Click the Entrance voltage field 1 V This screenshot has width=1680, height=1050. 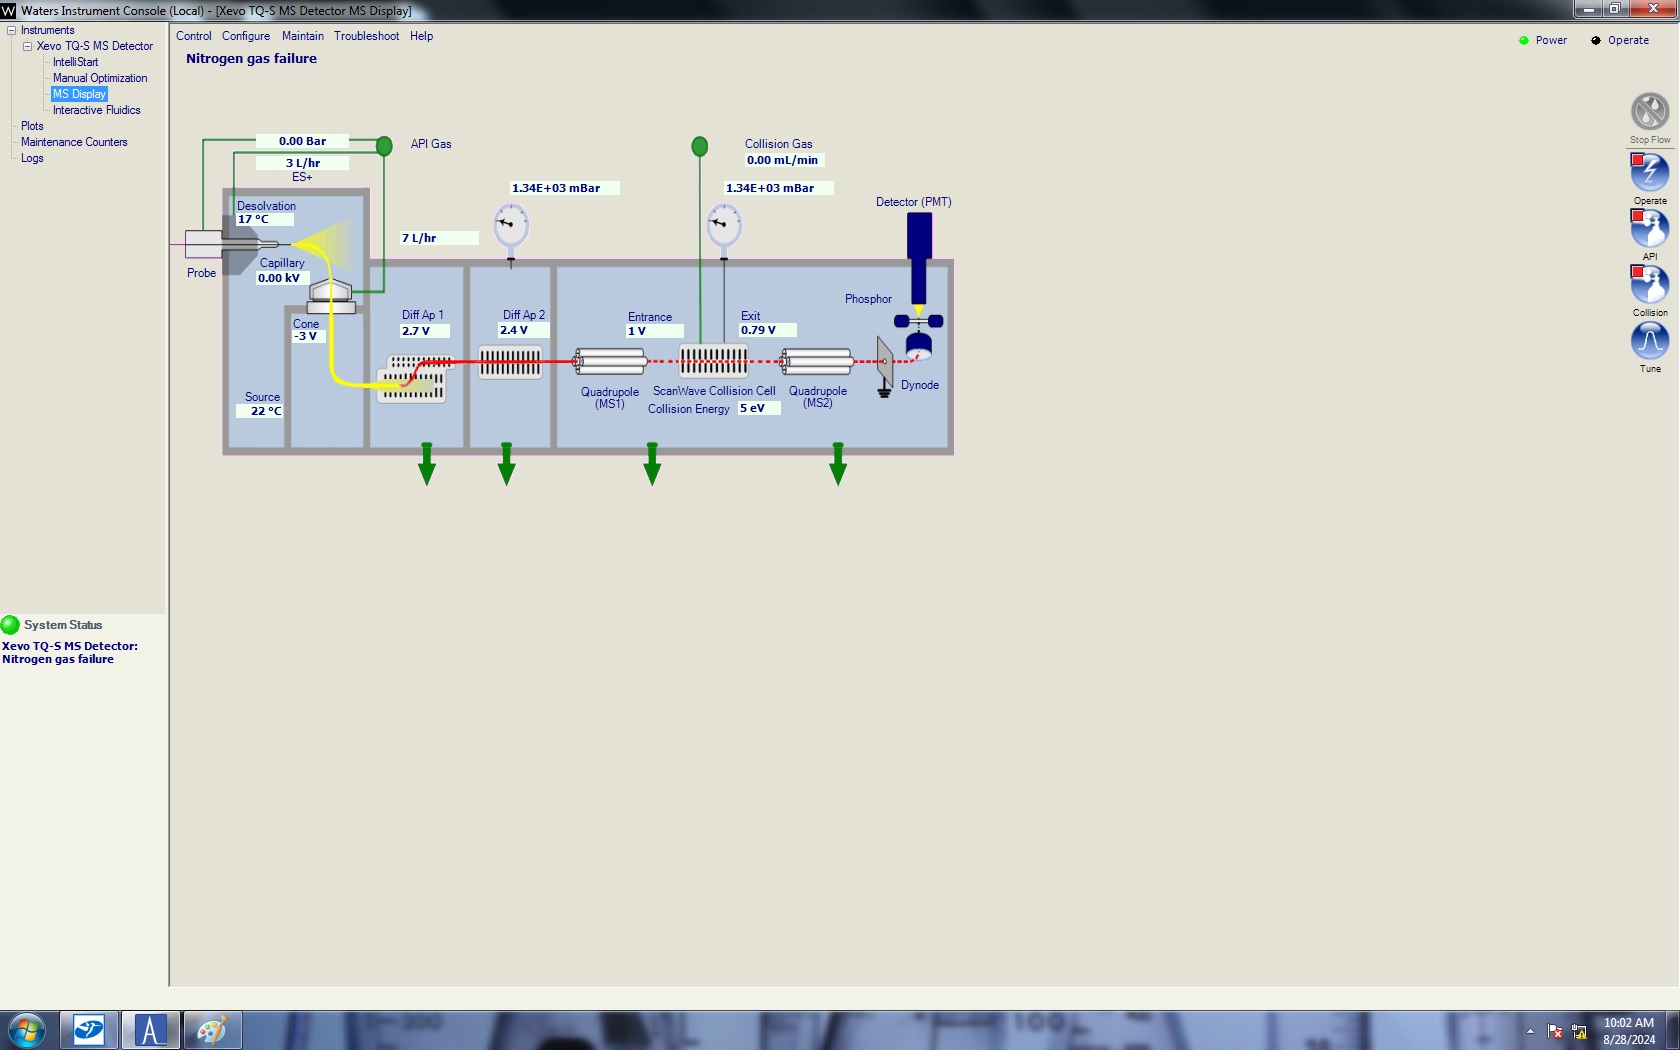click(x=655, y=331)
